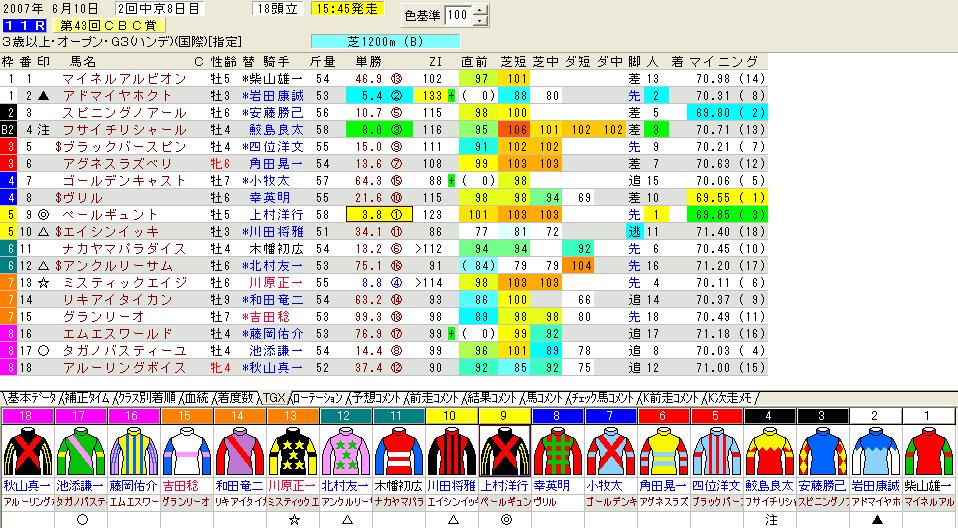The image size is (958, 528).
Task: Click jockey name 鮫島良太 in the table
Action: coord(276,130)
